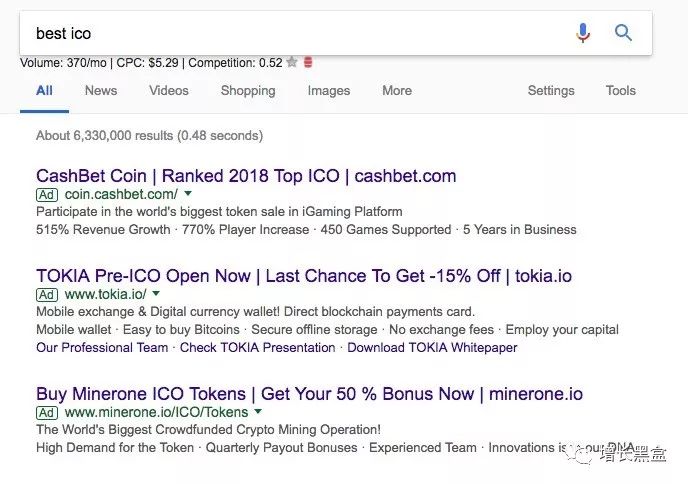688x484 pixels.
Task: Switch to the News tab
Action: pos(101,91)
